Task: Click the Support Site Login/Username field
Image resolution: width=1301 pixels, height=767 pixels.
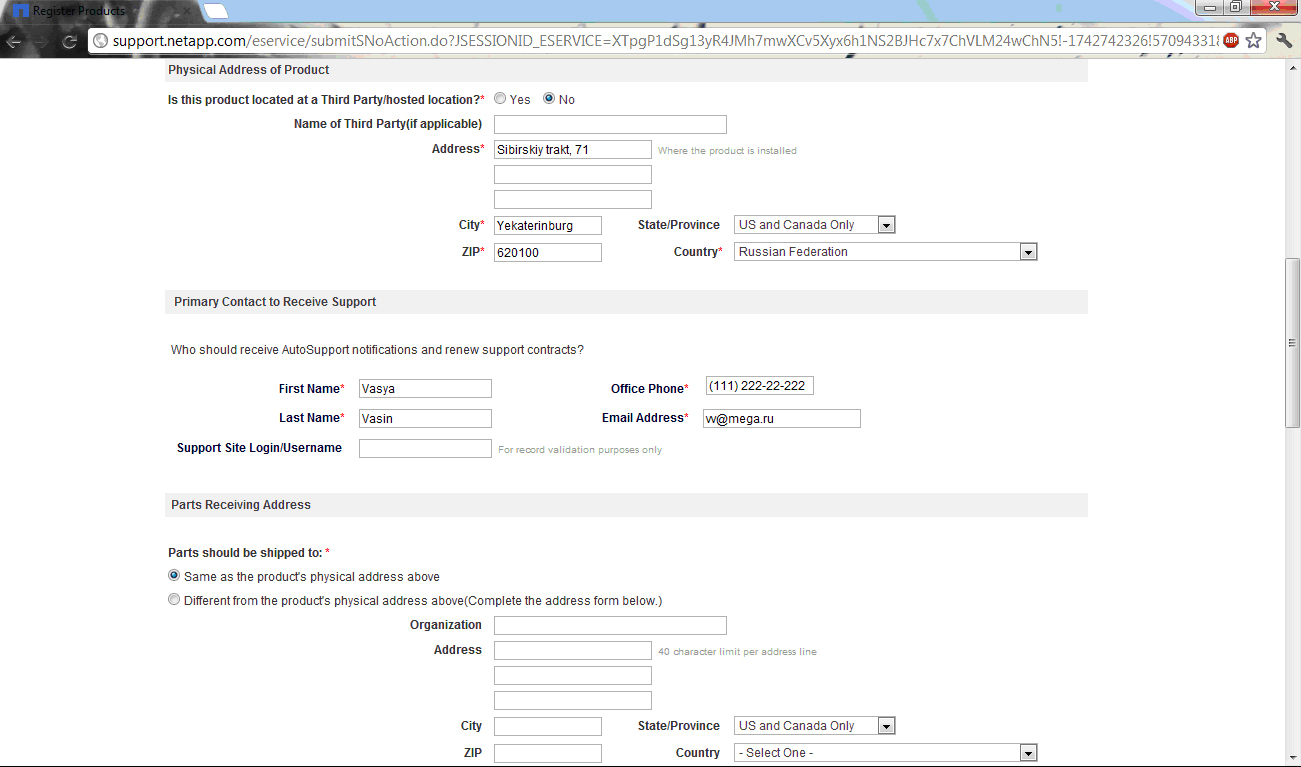Action: (425, 449)
